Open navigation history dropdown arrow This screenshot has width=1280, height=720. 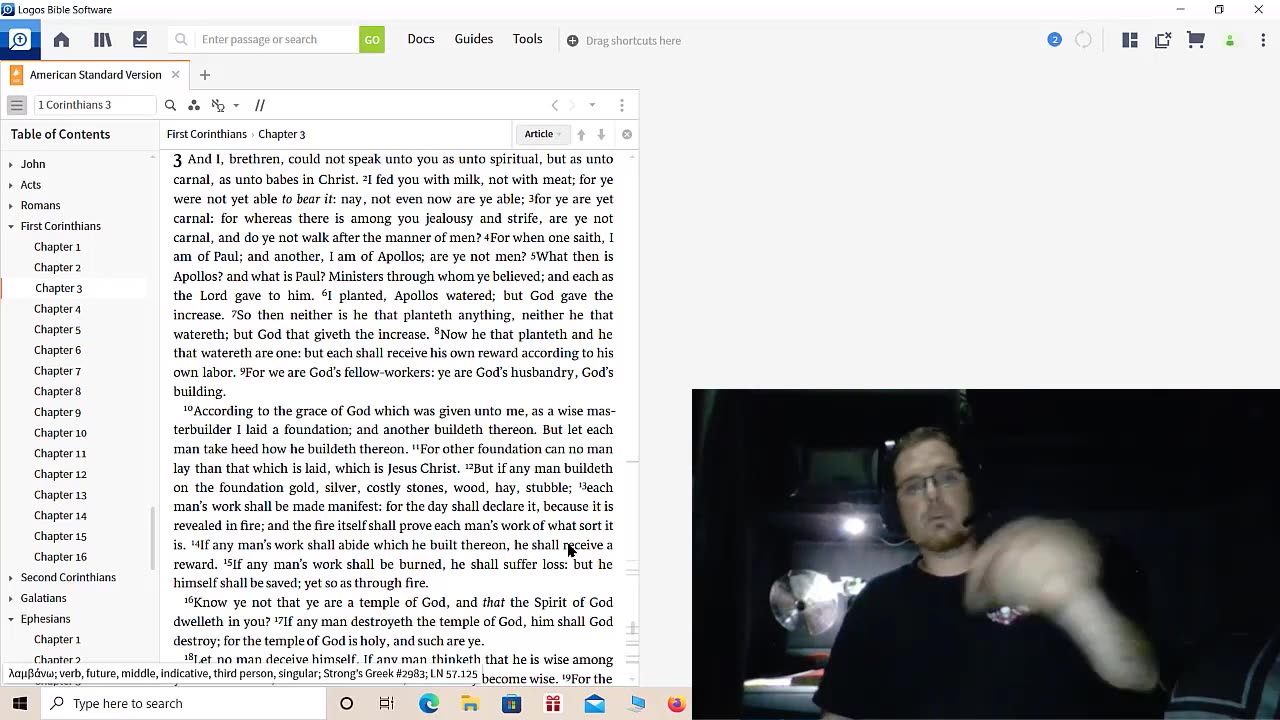pos(592,105)
